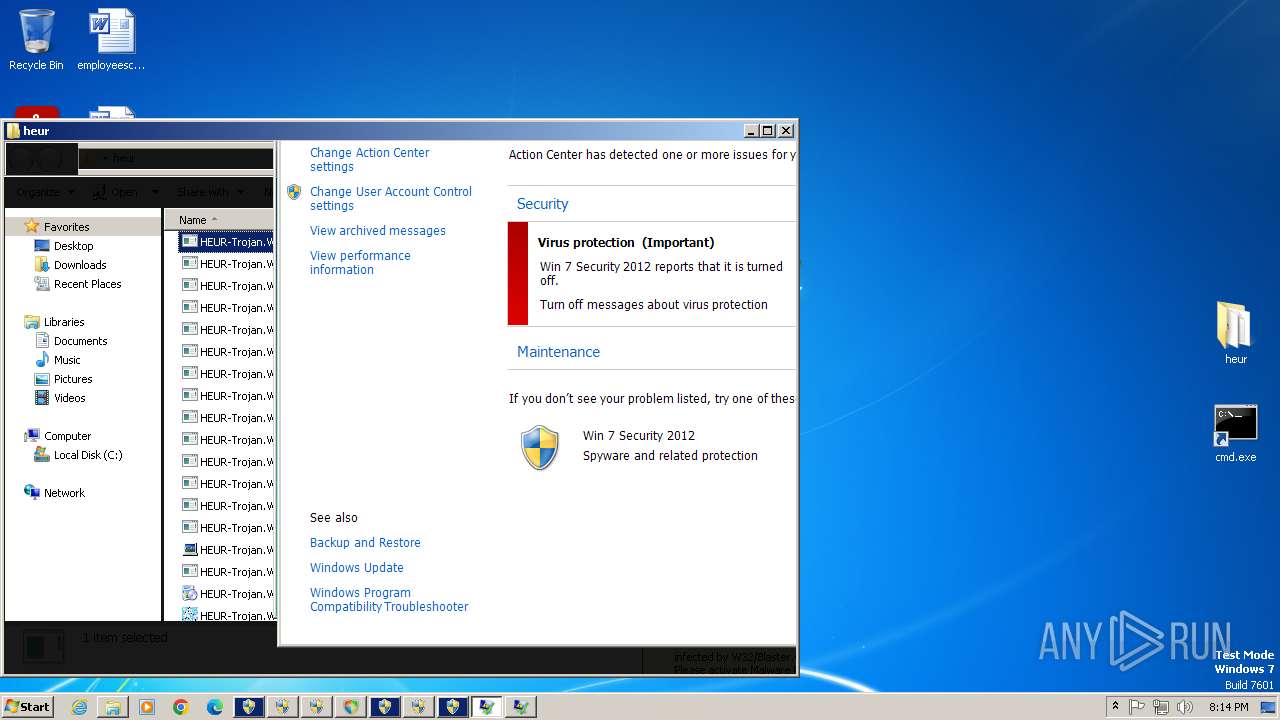1280x720 pixels.
Task: Open Pictures library in navigation pane
Action: click(73, 379)
